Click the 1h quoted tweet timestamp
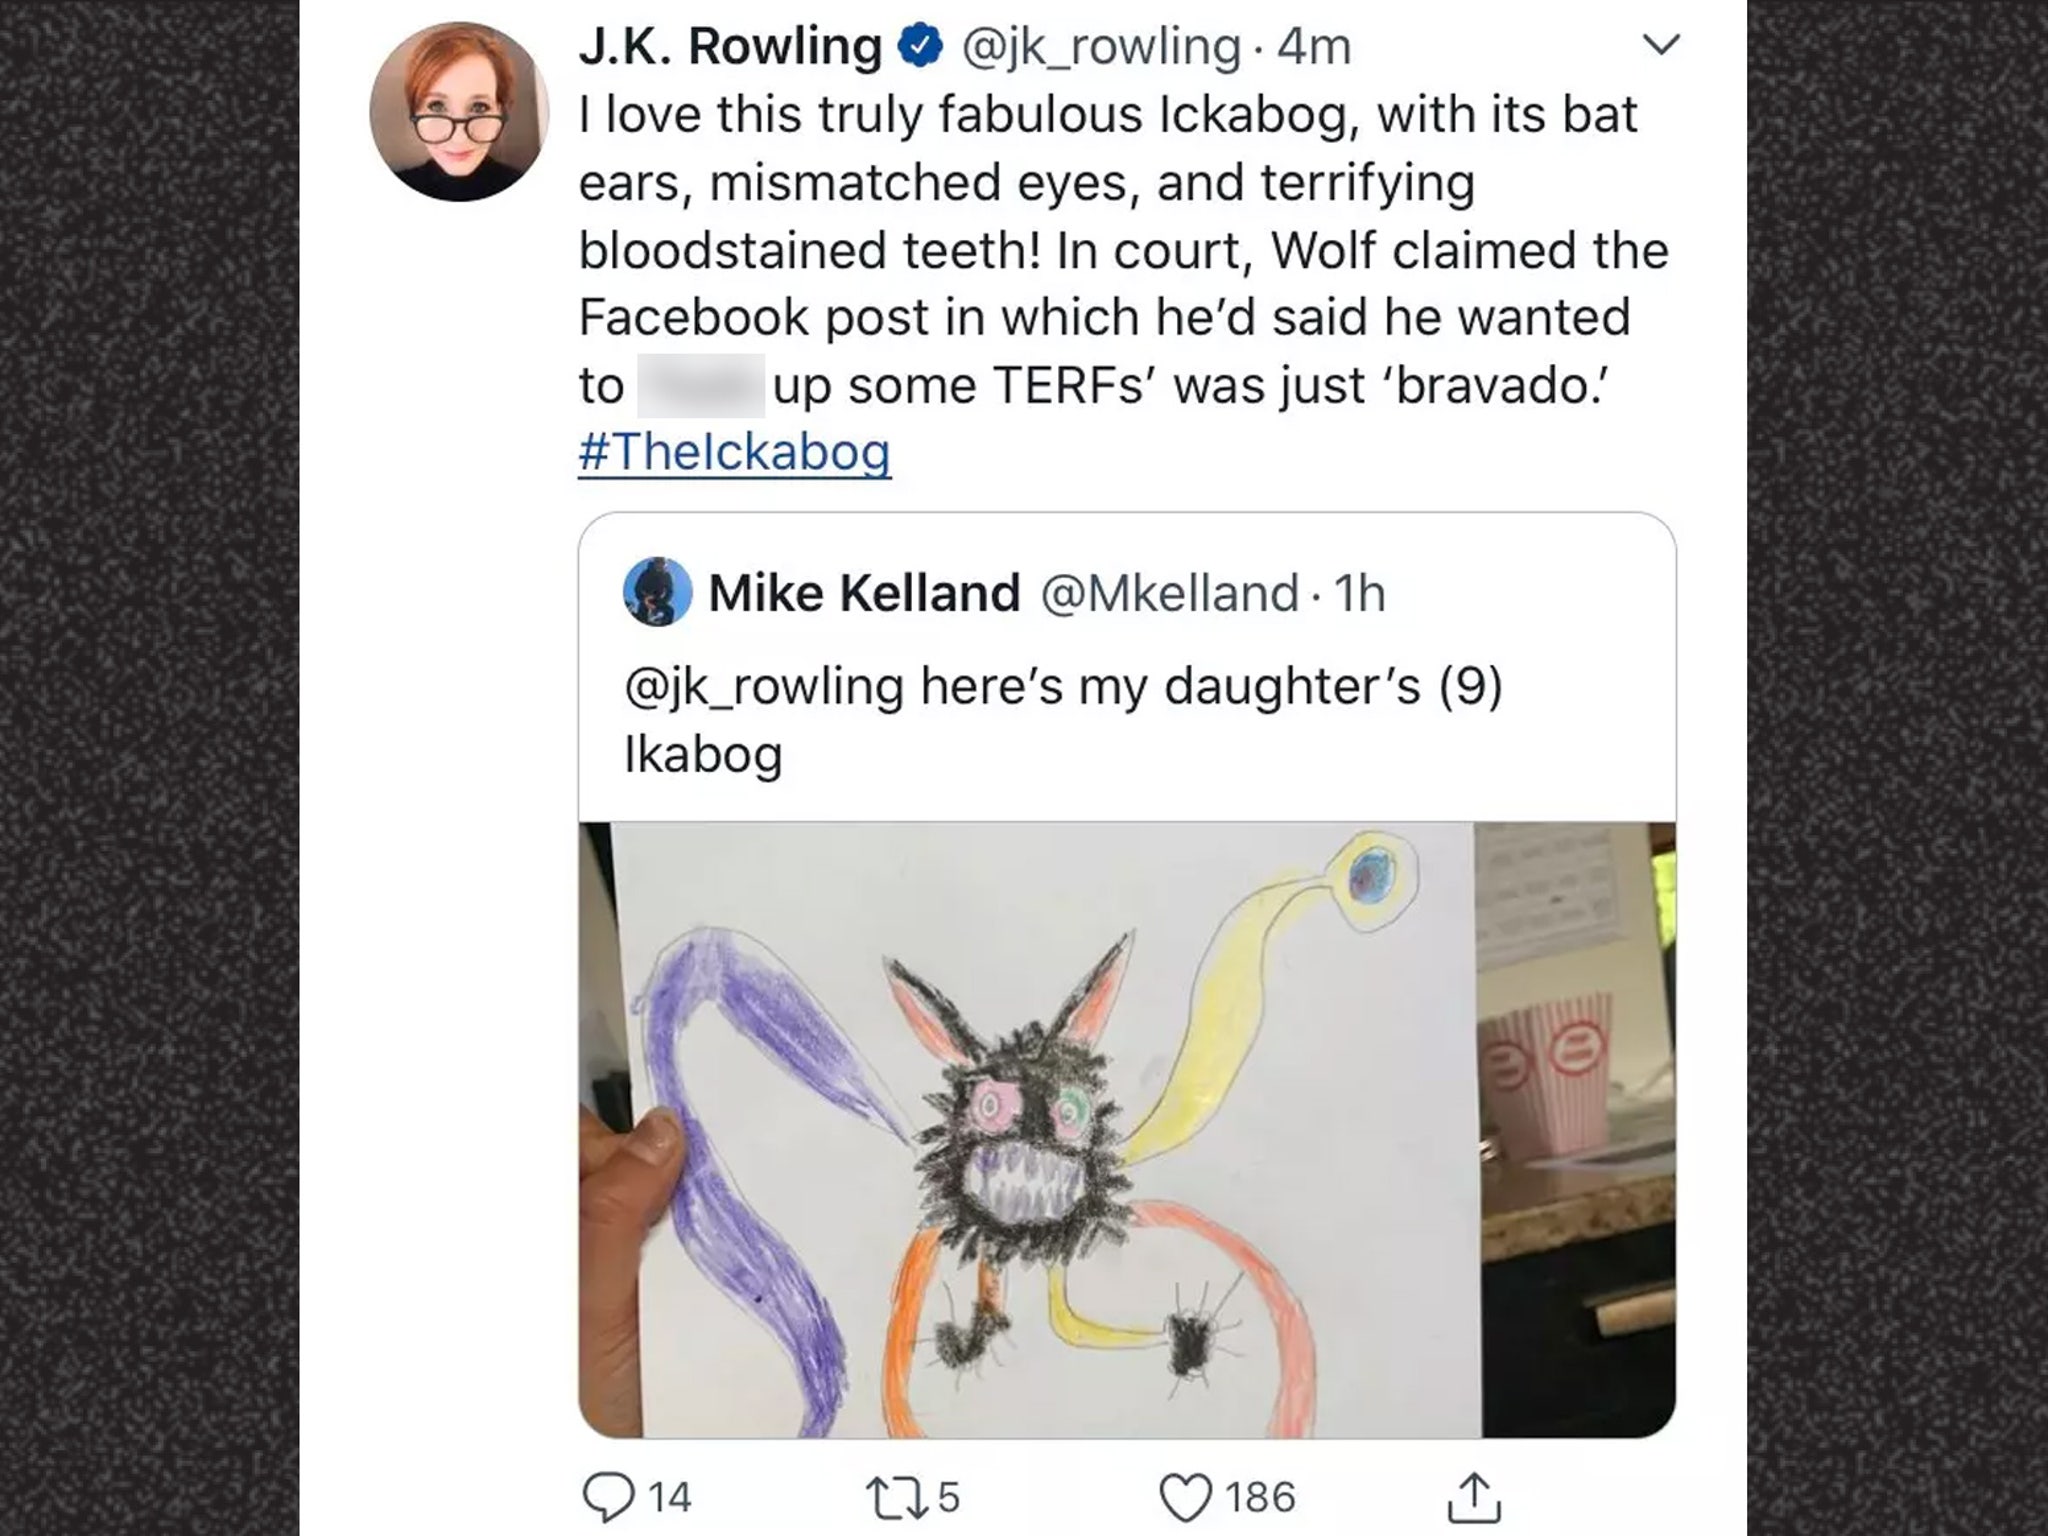The width and height of the screenshot is (2048, 1536). [x=1360, y=593]
